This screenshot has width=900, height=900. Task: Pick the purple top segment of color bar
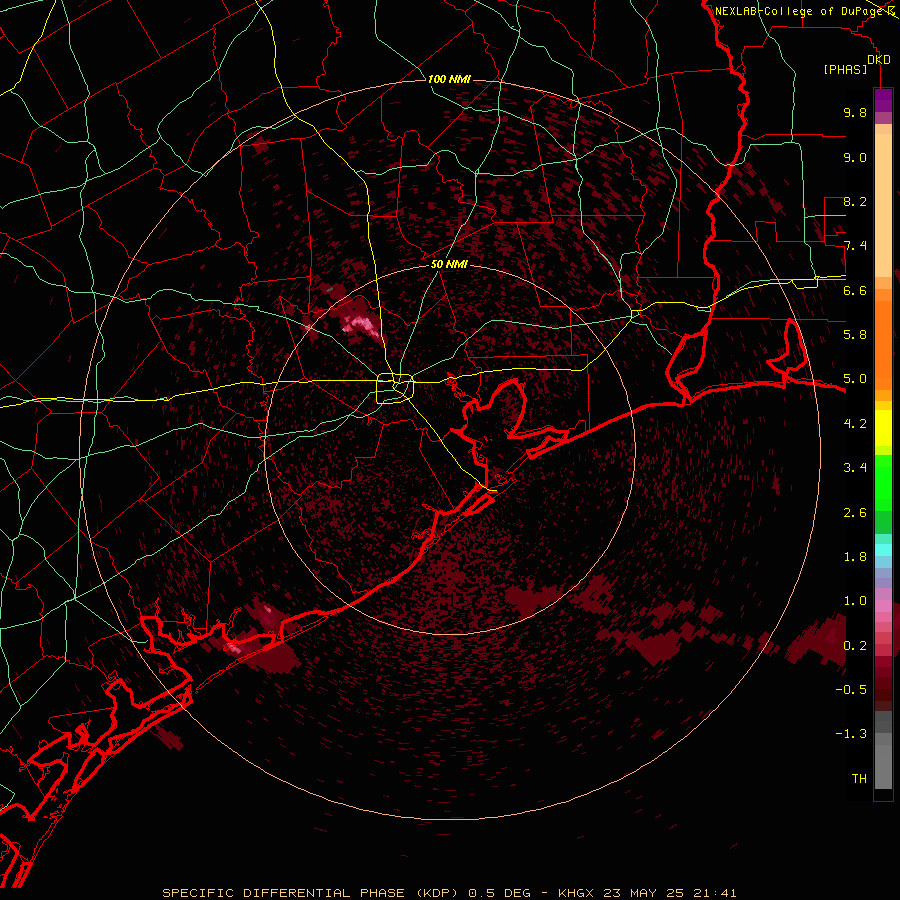883,100
